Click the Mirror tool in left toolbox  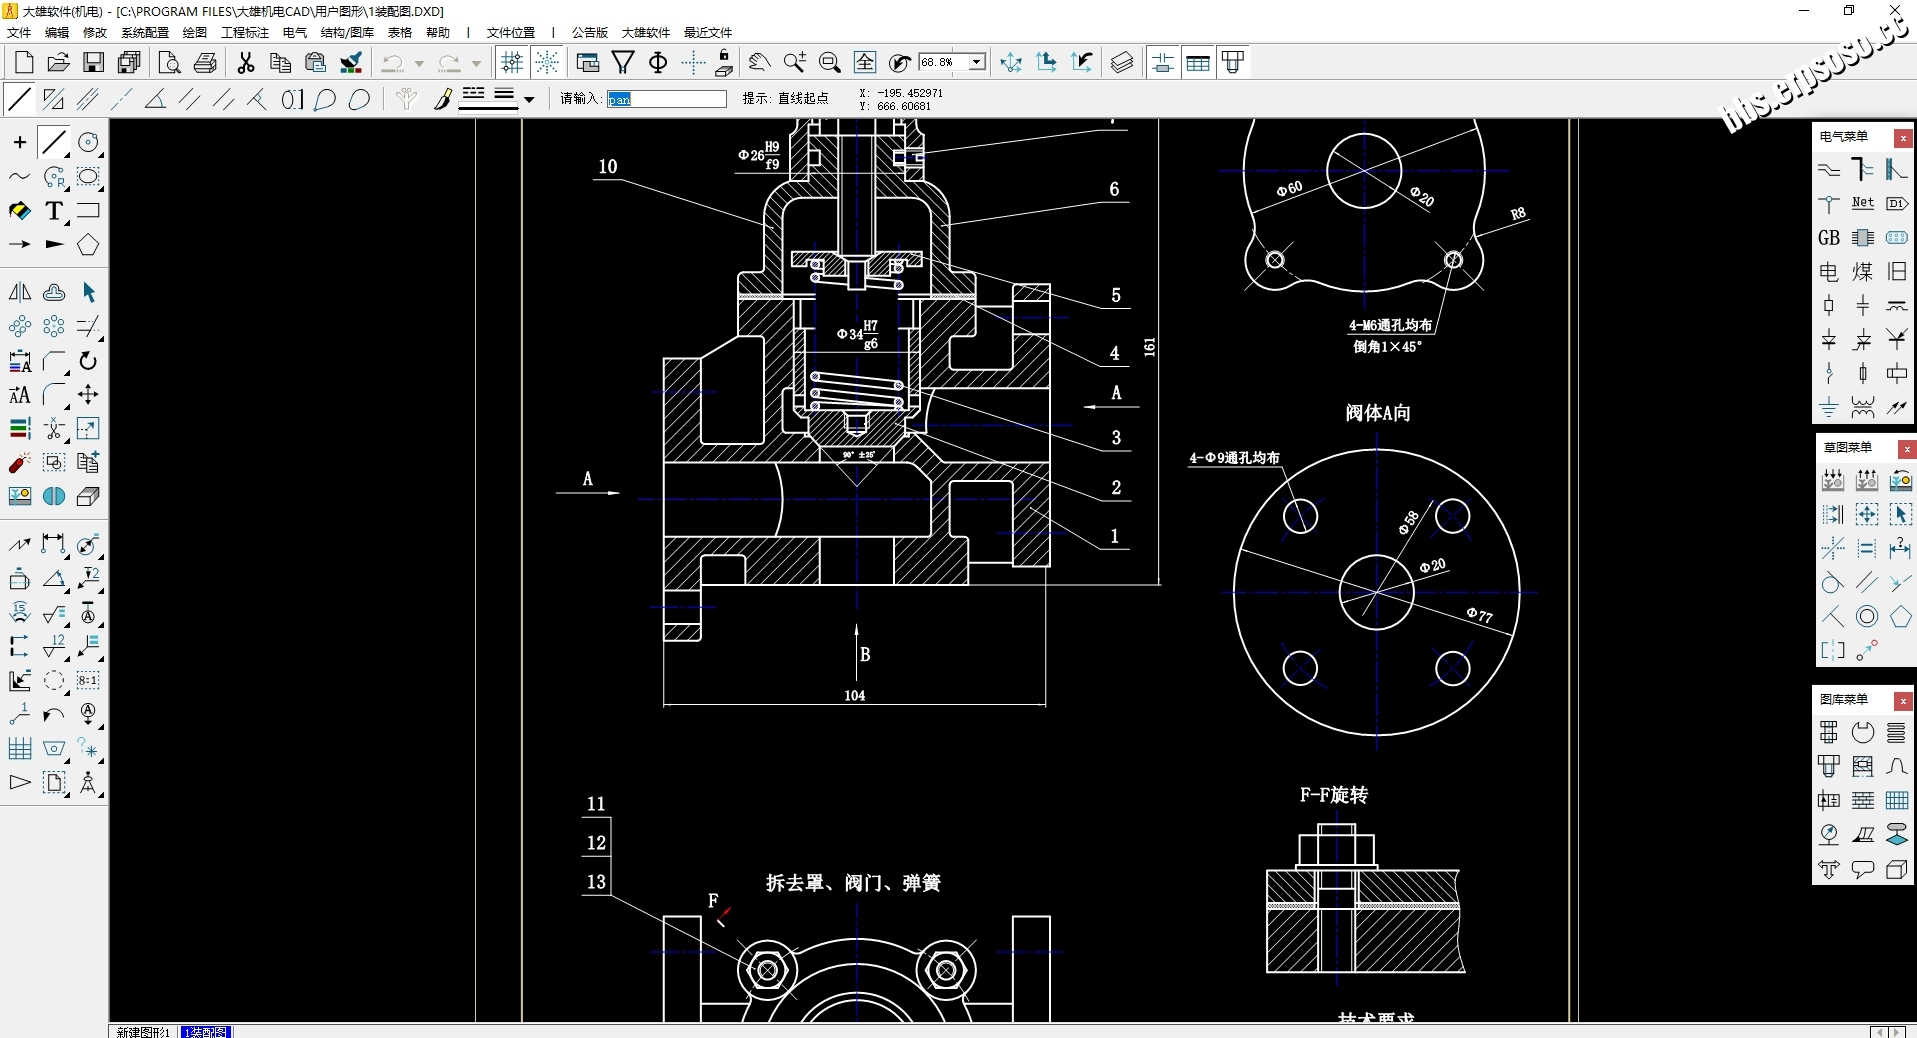point(20,292)
